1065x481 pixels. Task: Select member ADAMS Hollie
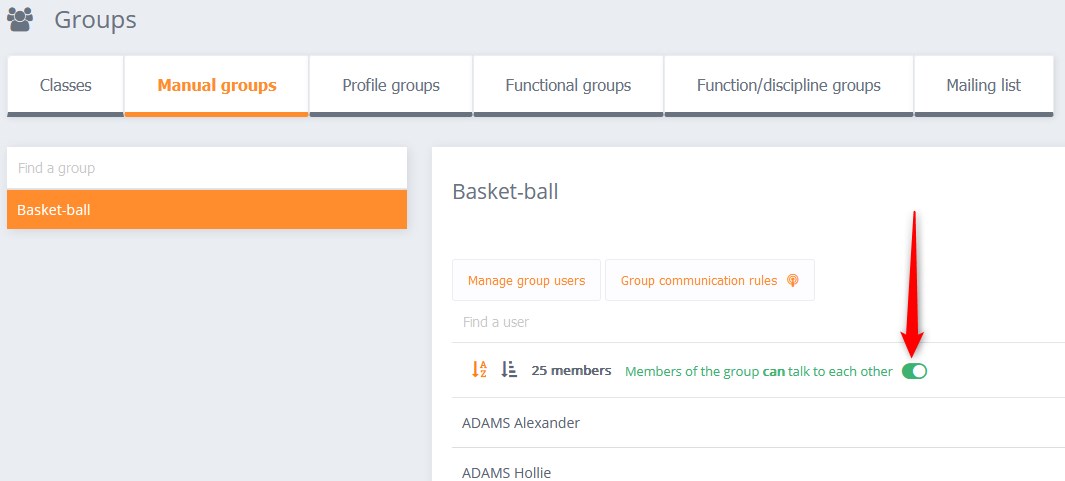[506, 472]
